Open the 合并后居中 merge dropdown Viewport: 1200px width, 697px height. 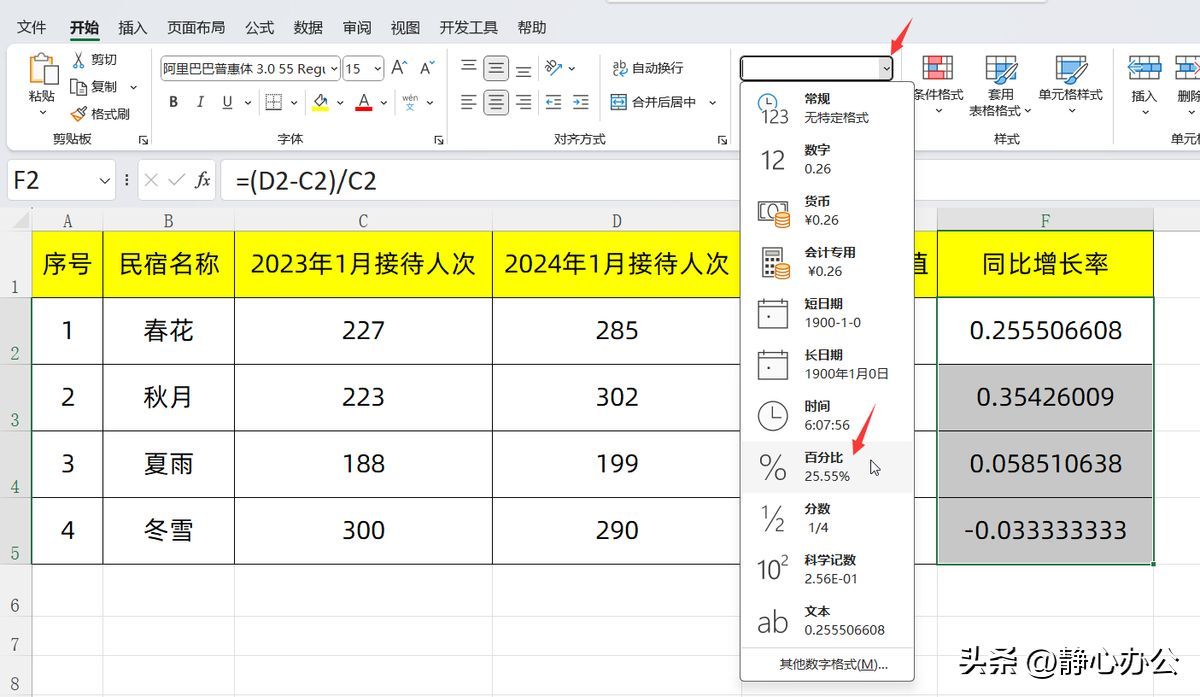(x=712, y=103)
